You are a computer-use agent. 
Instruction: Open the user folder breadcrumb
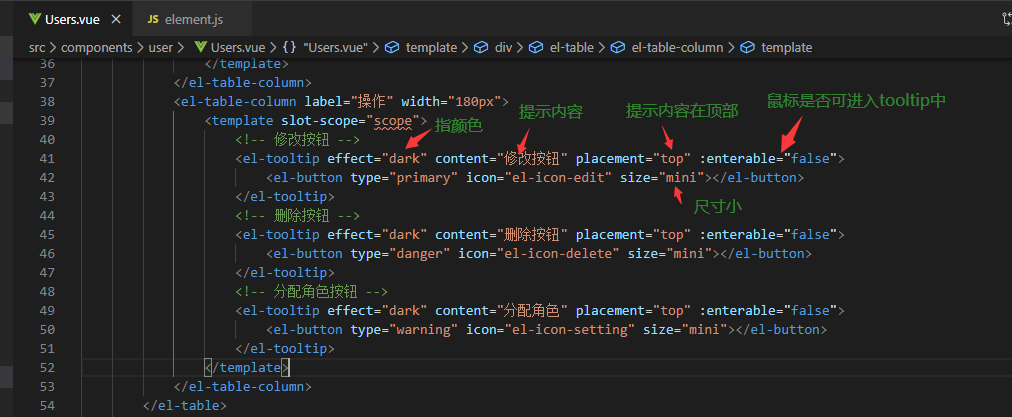[x=161, y=47]
